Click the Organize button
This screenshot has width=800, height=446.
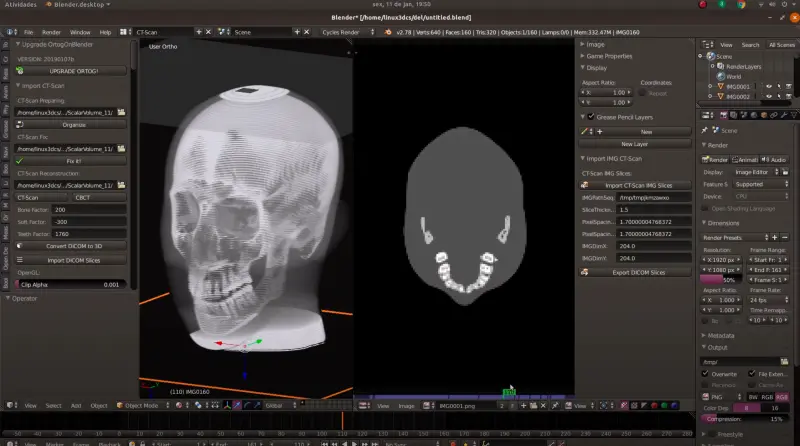tap(71, 125)
